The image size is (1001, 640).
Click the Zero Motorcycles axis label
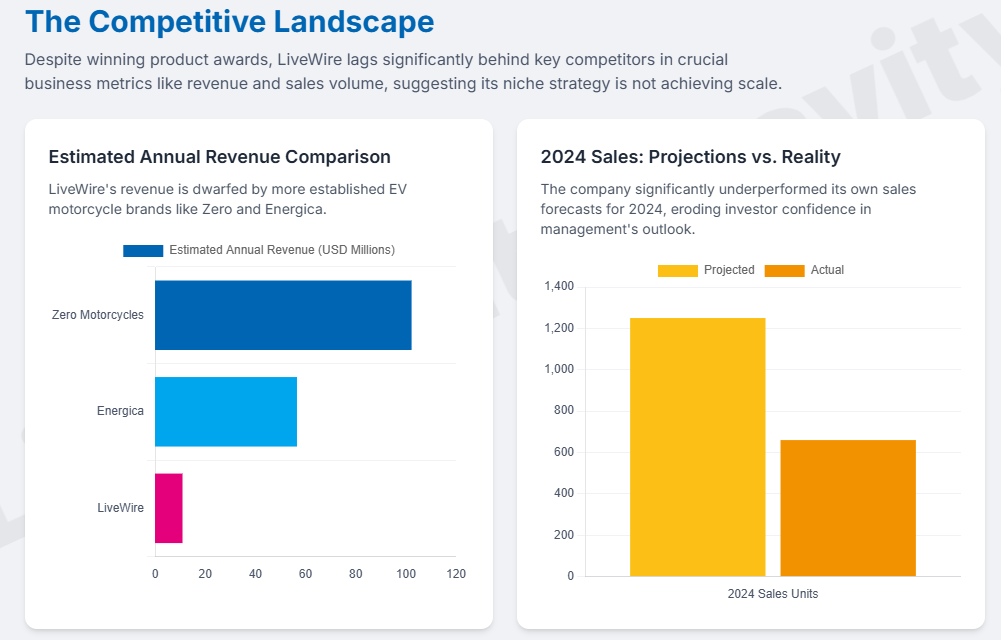tap(98, 315)
